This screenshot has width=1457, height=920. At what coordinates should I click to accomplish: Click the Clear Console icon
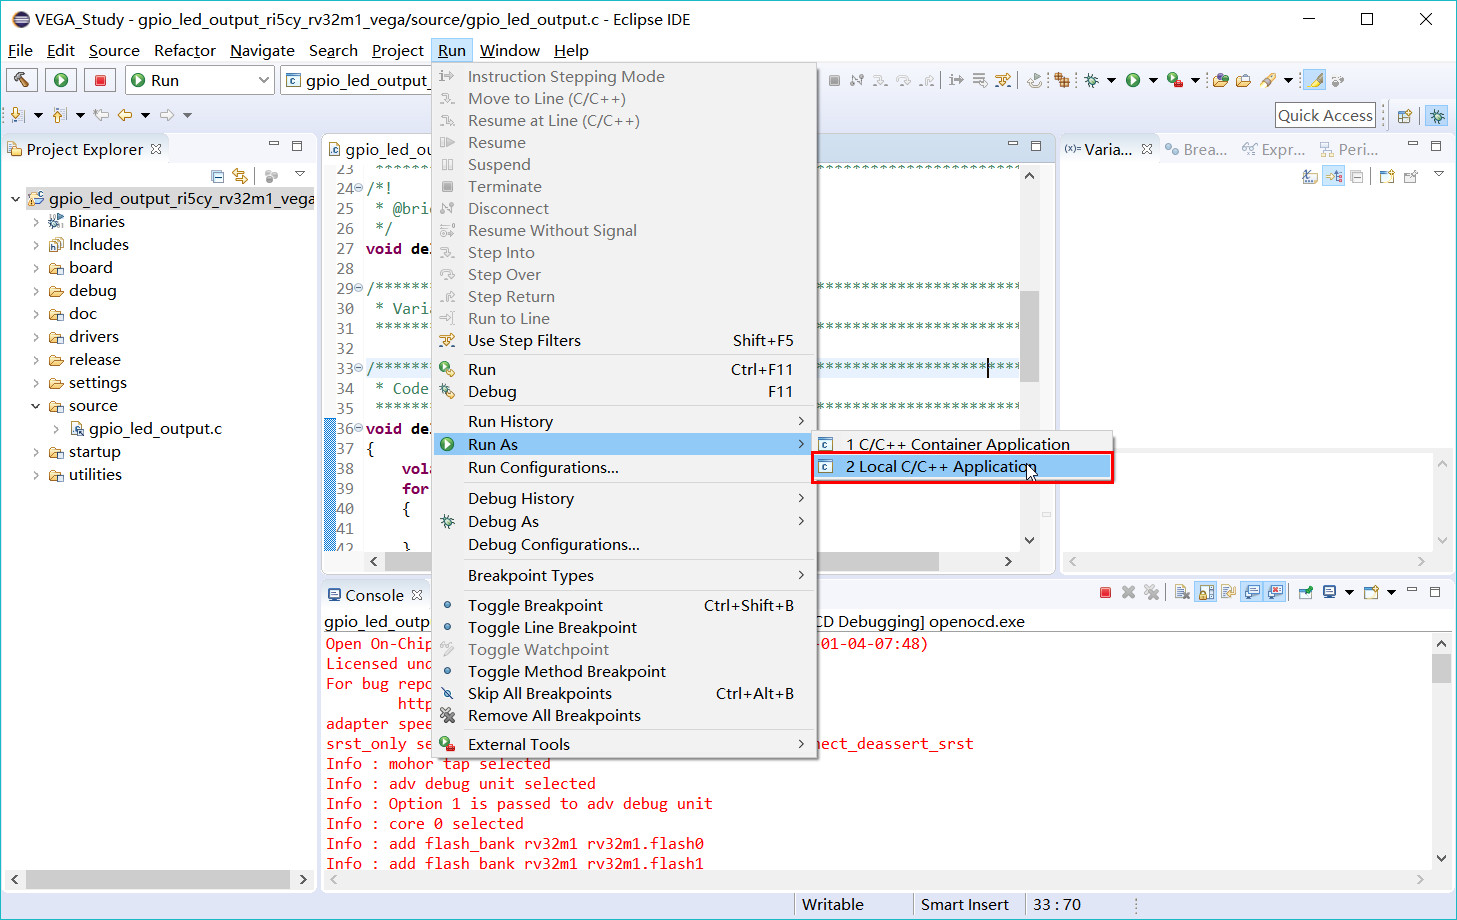1182,592
